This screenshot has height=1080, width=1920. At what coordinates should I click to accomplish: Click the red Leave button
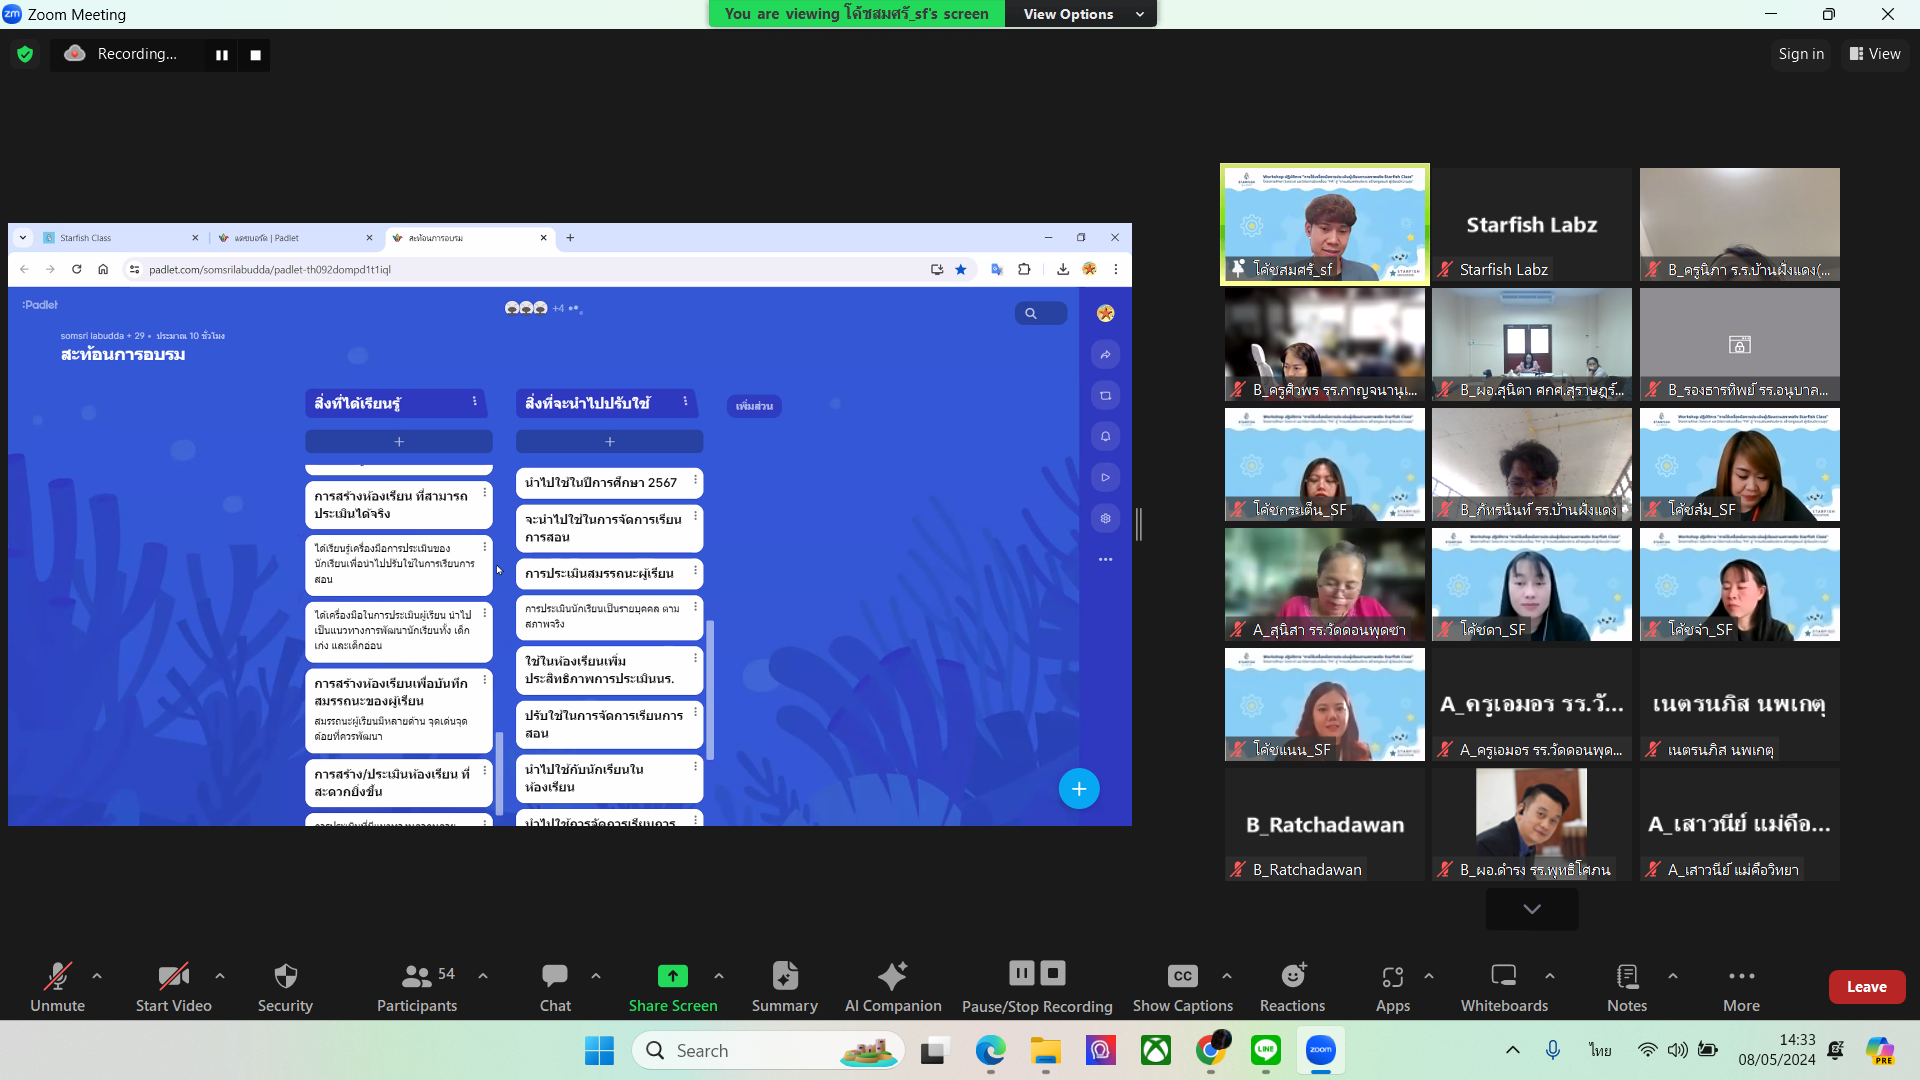coord(1866,987)
